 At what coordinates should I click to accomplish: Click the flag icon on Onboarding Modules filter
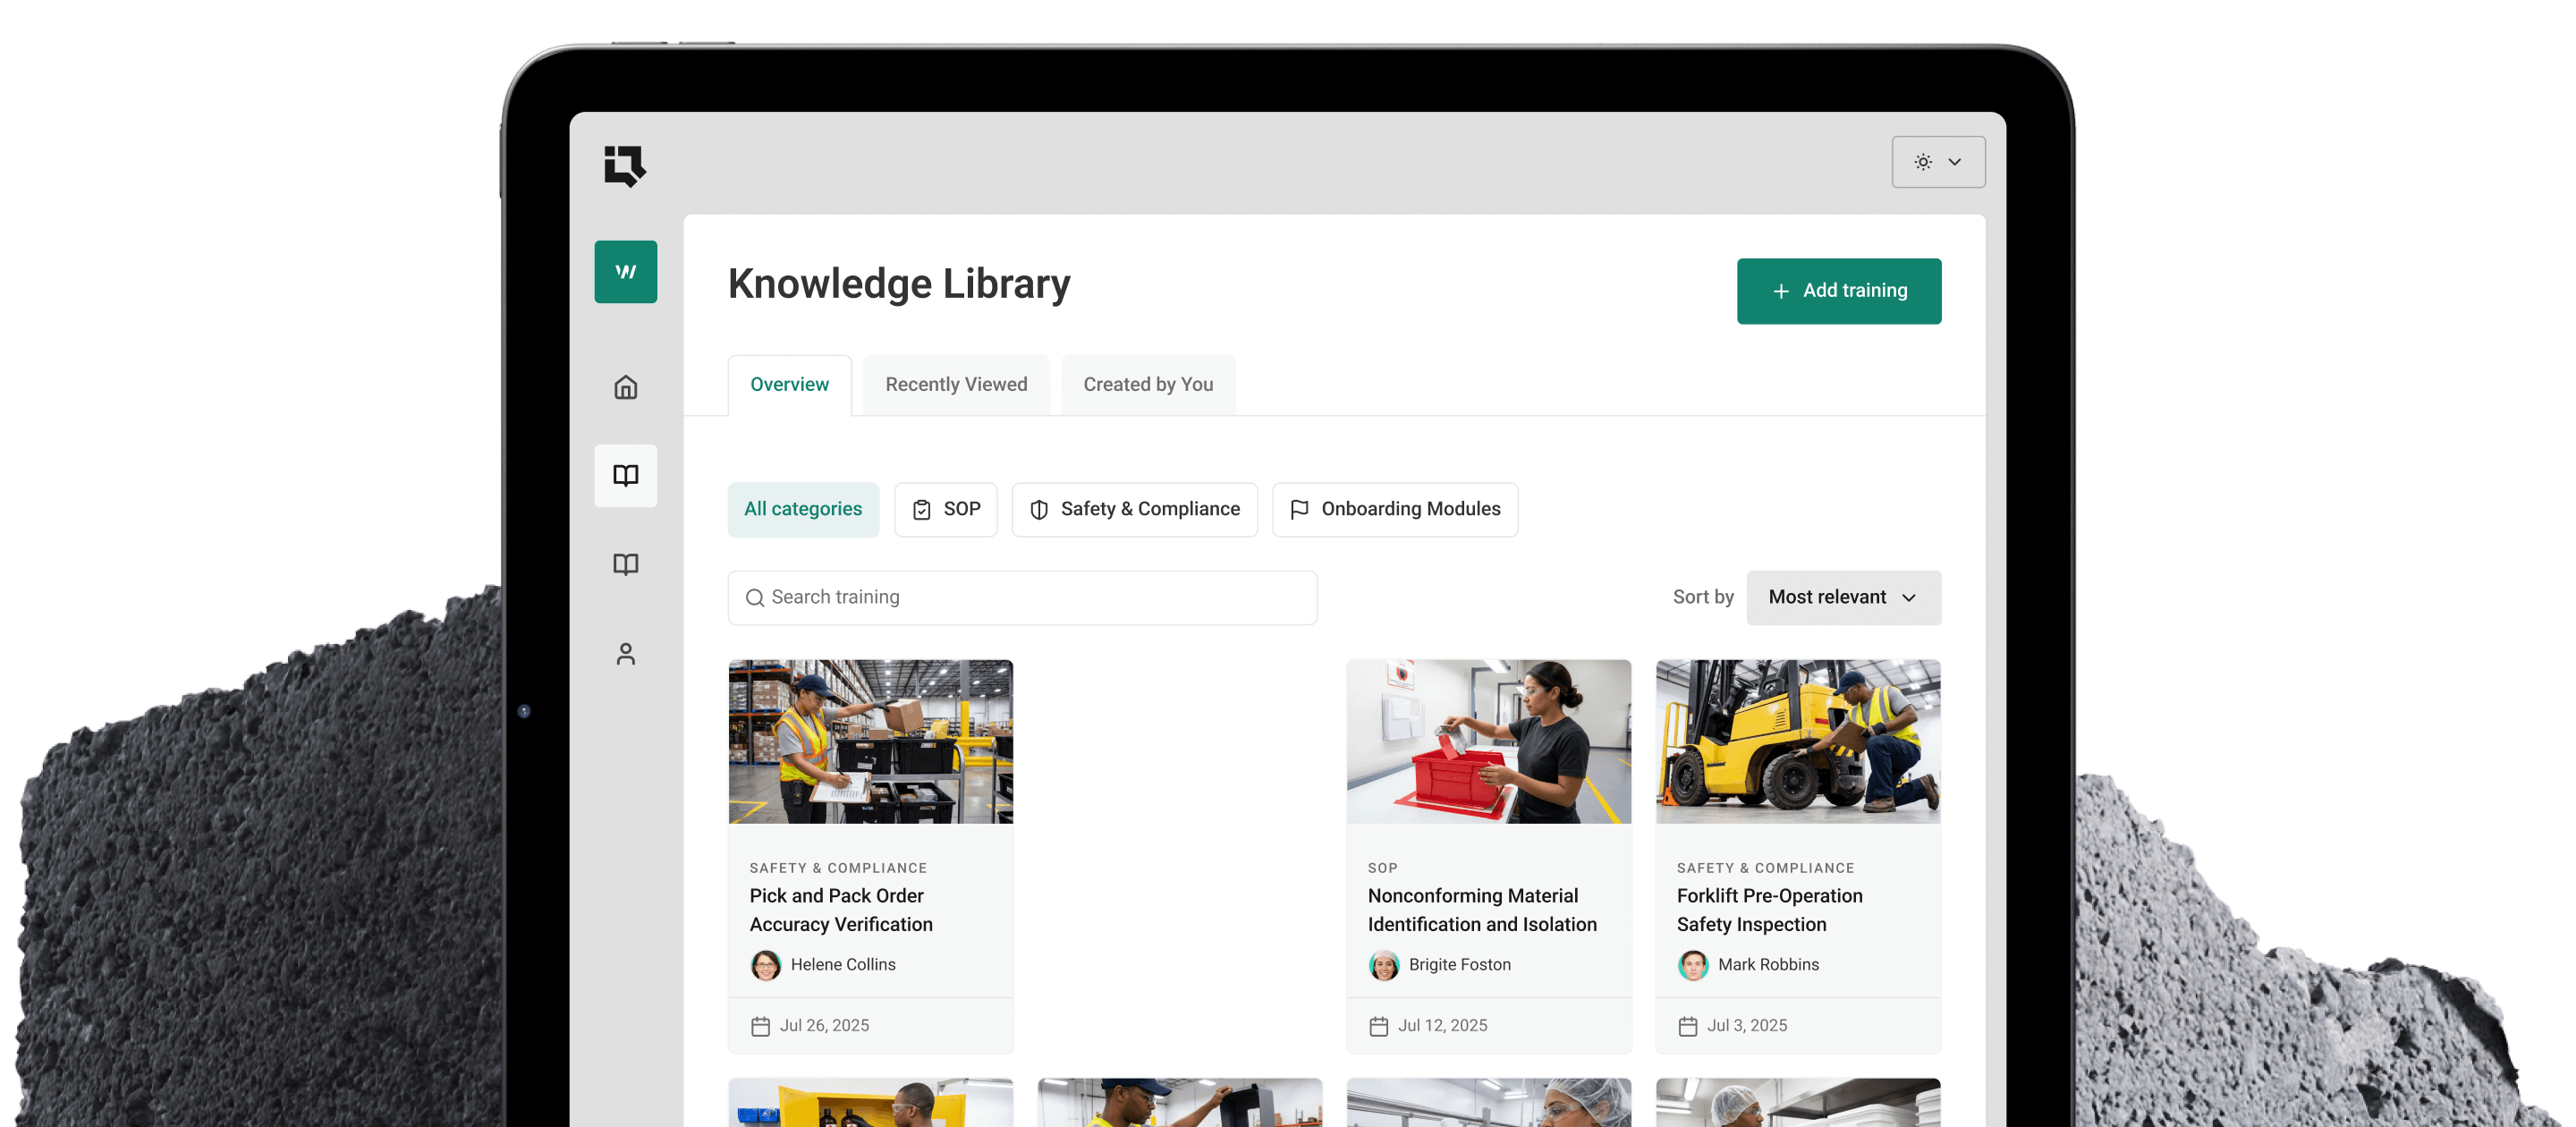(1299, 509)
